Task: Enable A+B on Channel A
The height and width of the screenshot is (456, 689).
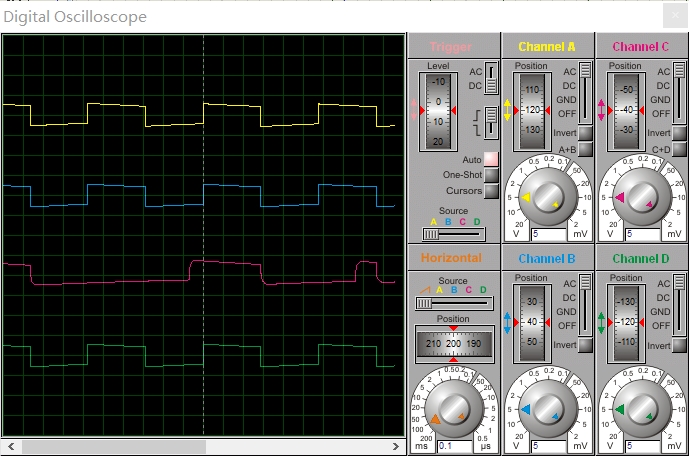Action: [x=584, y=149]
